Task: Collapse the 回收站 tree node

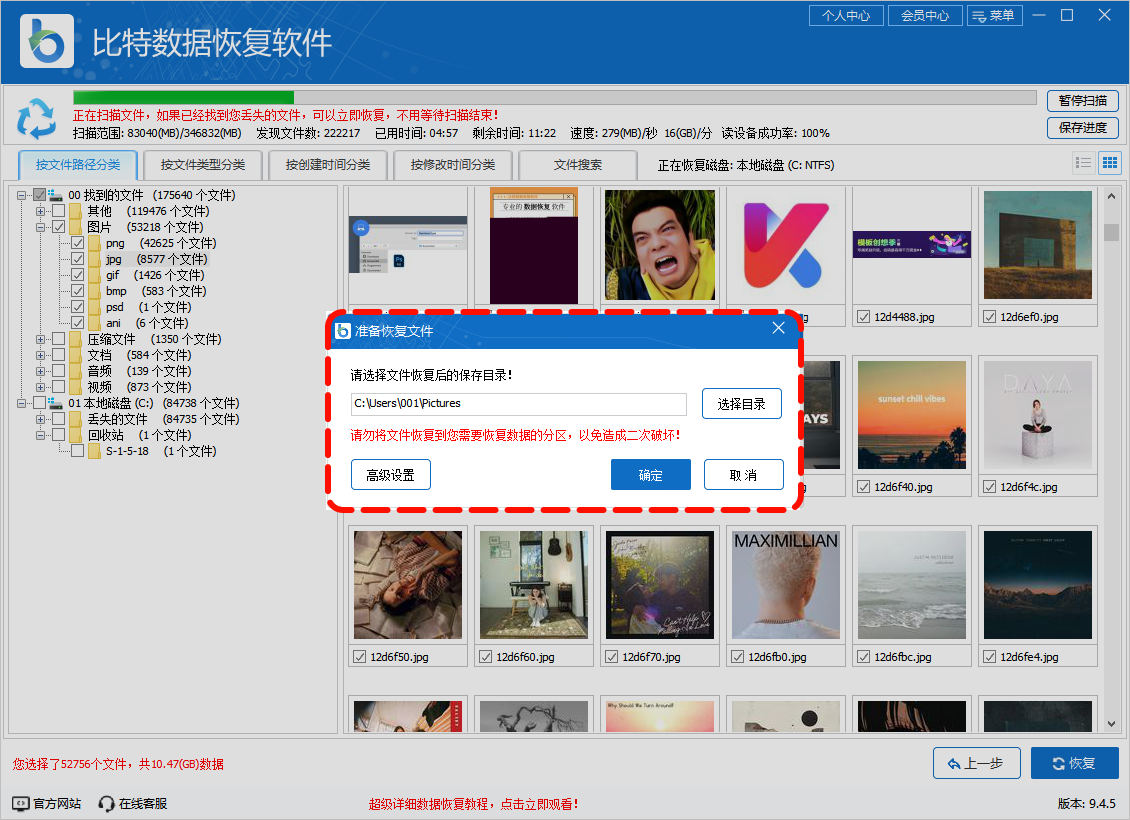Action: pyautogui.click(x=40, y=435)
